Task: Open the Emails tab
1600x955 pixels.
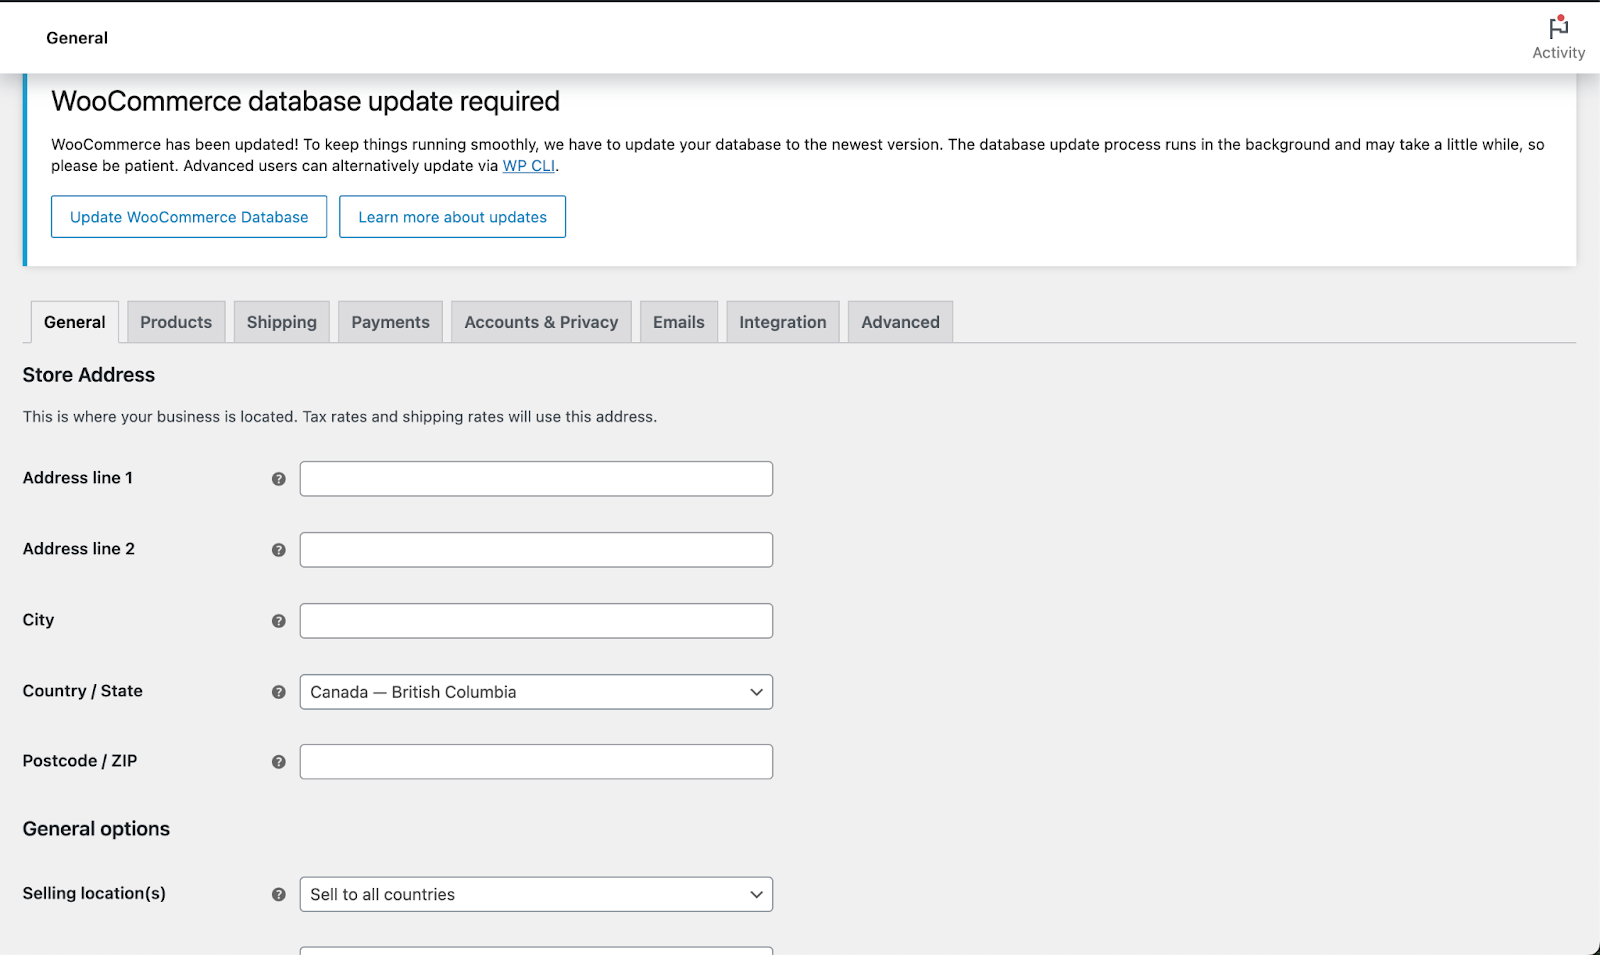Action: point(679,322)
